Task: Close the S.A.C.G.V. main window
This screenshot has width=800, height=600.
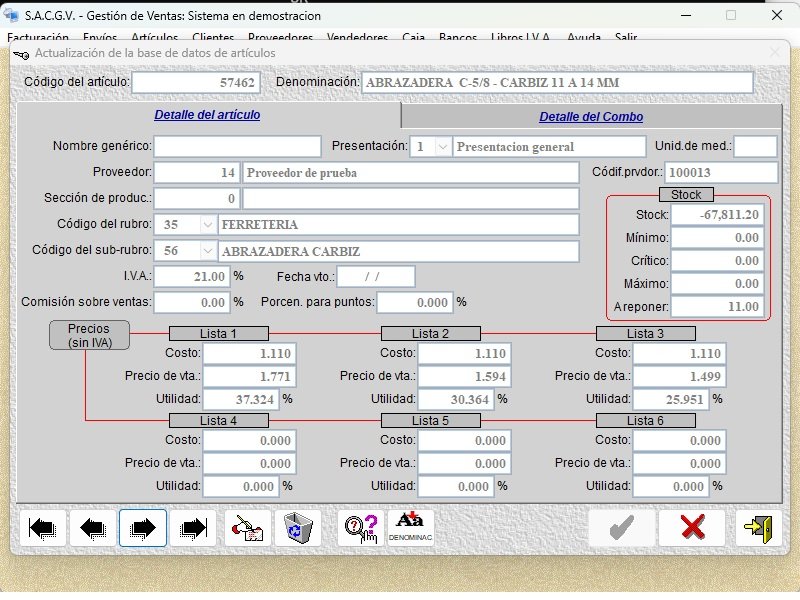Action: point(777,15)
